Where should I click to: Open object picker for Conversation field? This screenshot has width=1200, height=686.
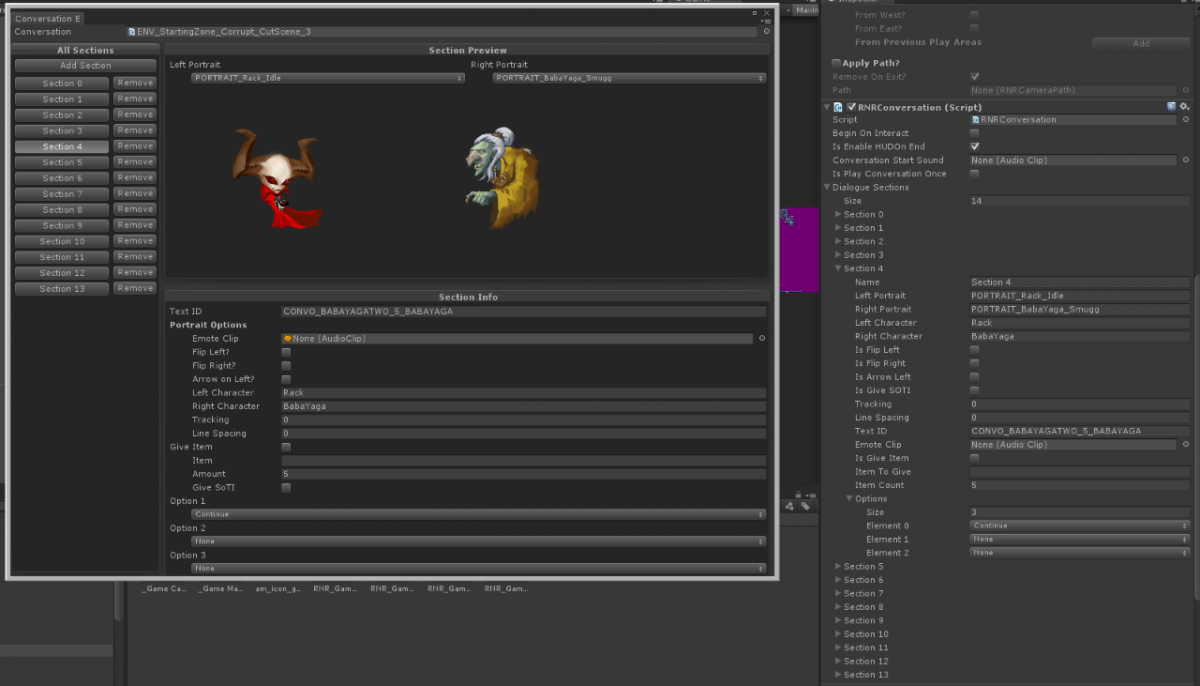(766, 32)
